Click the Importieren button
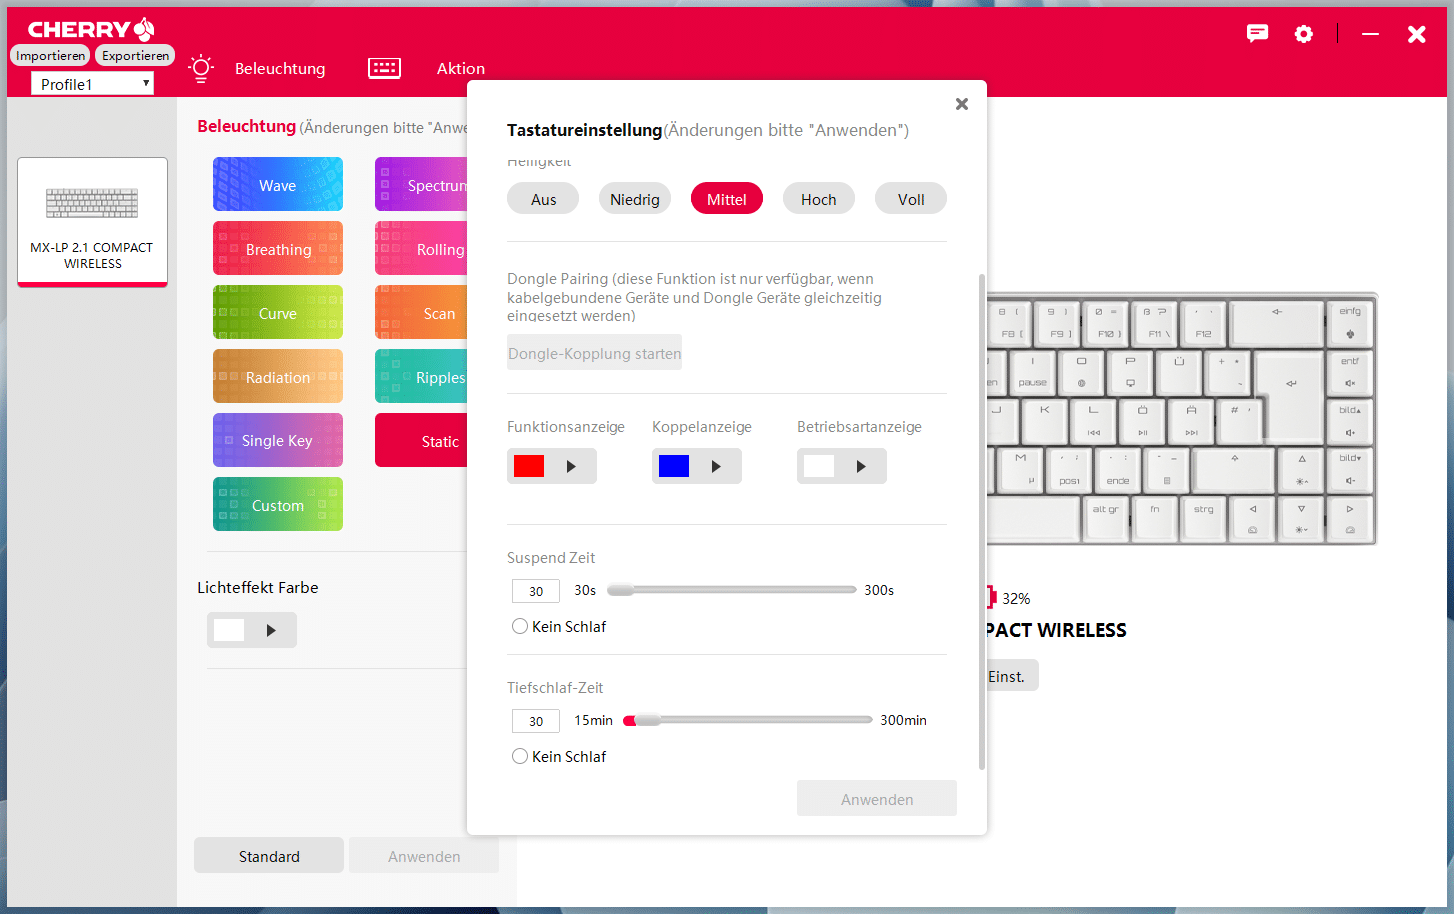This screenshot has height=914, width=1454. click(x=51, y=56)
